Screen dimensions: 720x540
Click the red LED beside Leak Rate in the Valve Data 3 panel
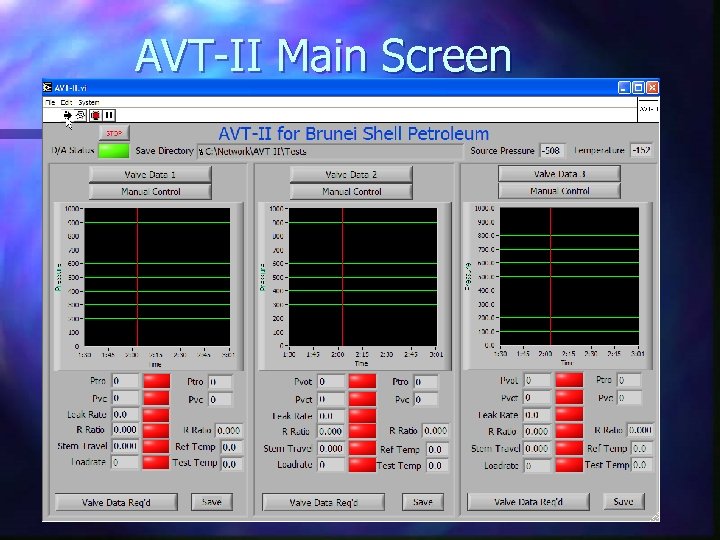(x=569, y=414)
